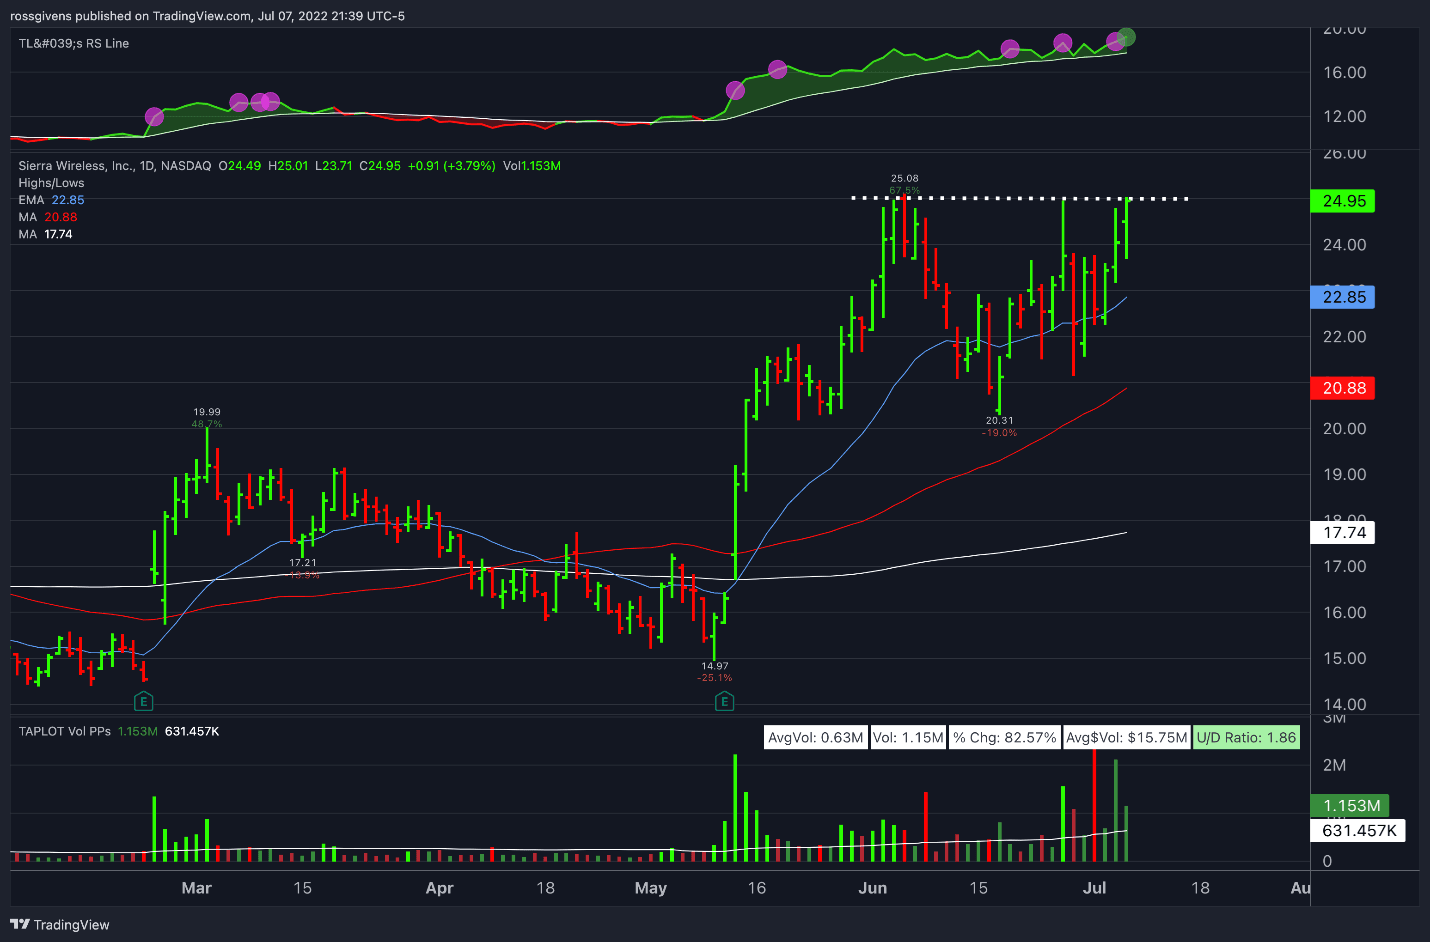Select the E earnings marker in mid-May

click(x=724, y=702)
